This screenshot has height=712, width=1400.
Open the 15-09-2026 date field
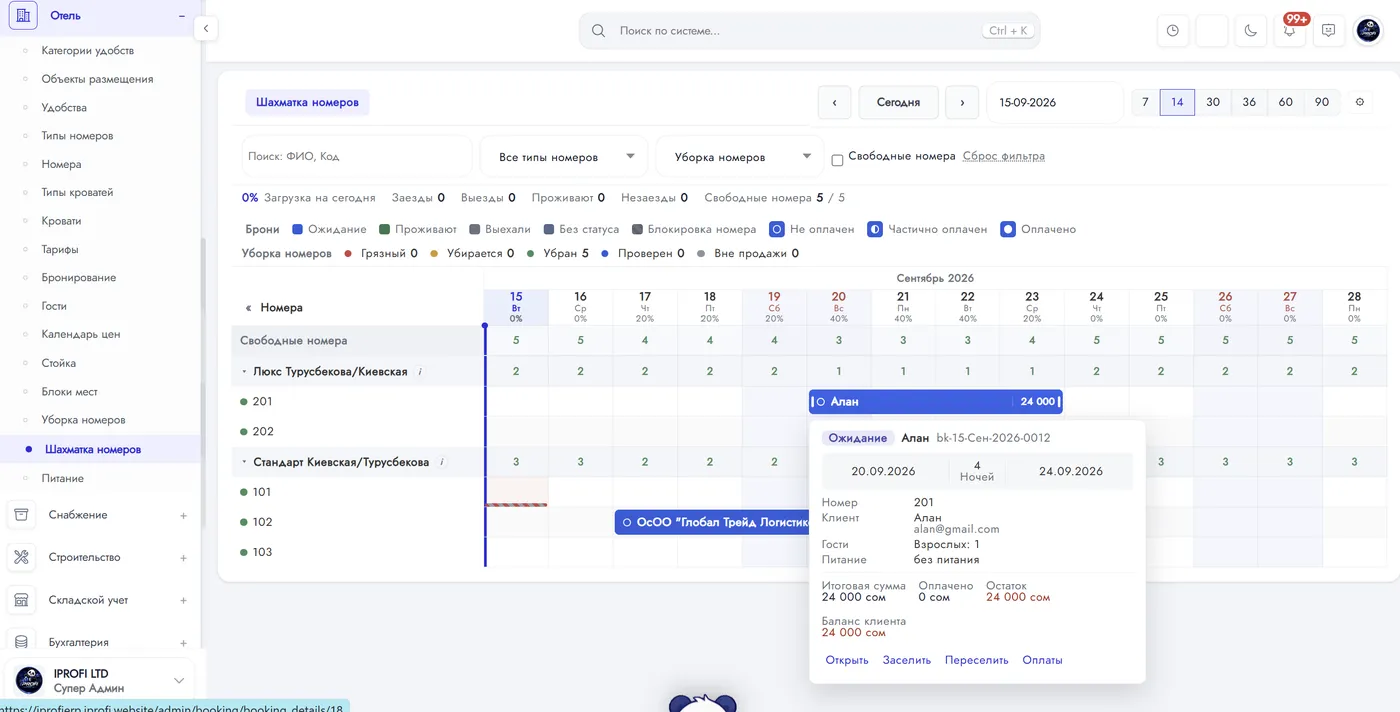[1055, 102]
